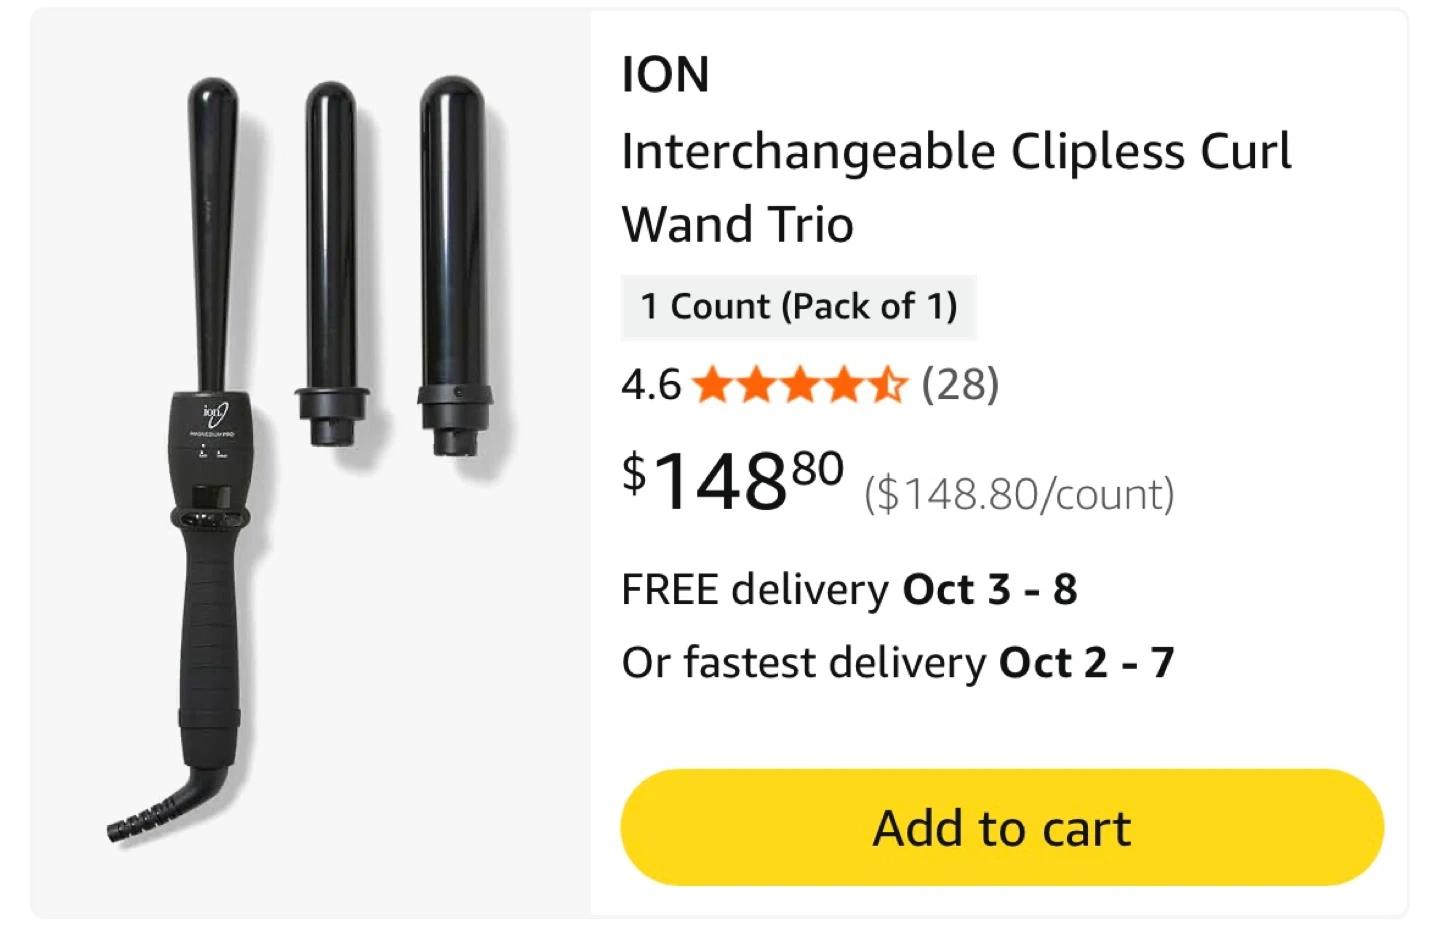Click the middle third rating star
1440x936 pixels.
pos(799,384)
